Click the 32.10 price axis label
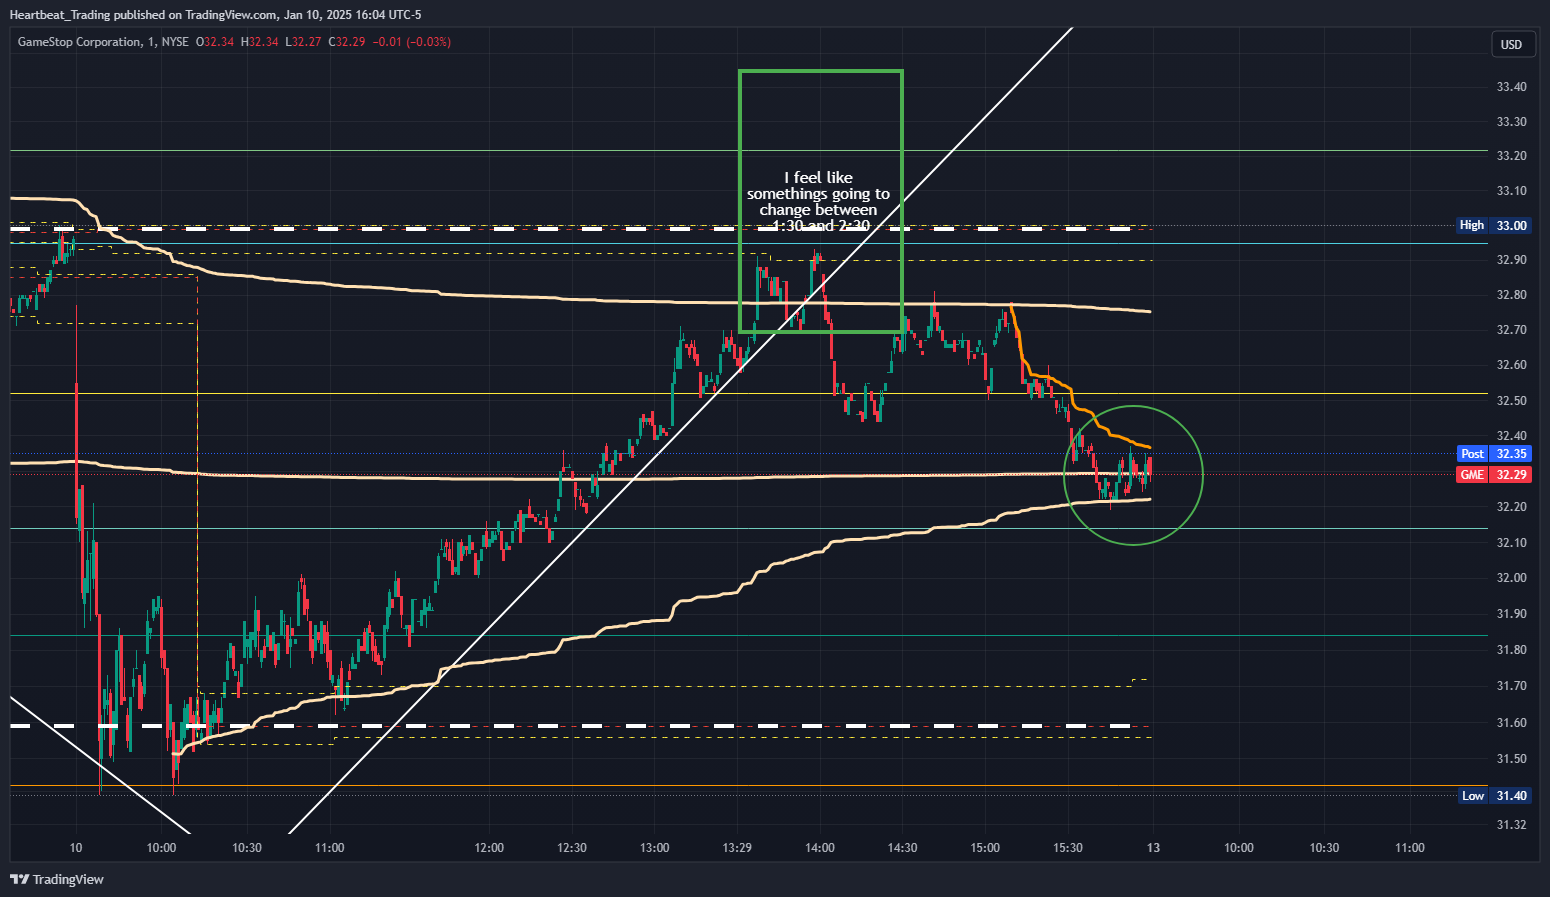 pos(1511,543)
